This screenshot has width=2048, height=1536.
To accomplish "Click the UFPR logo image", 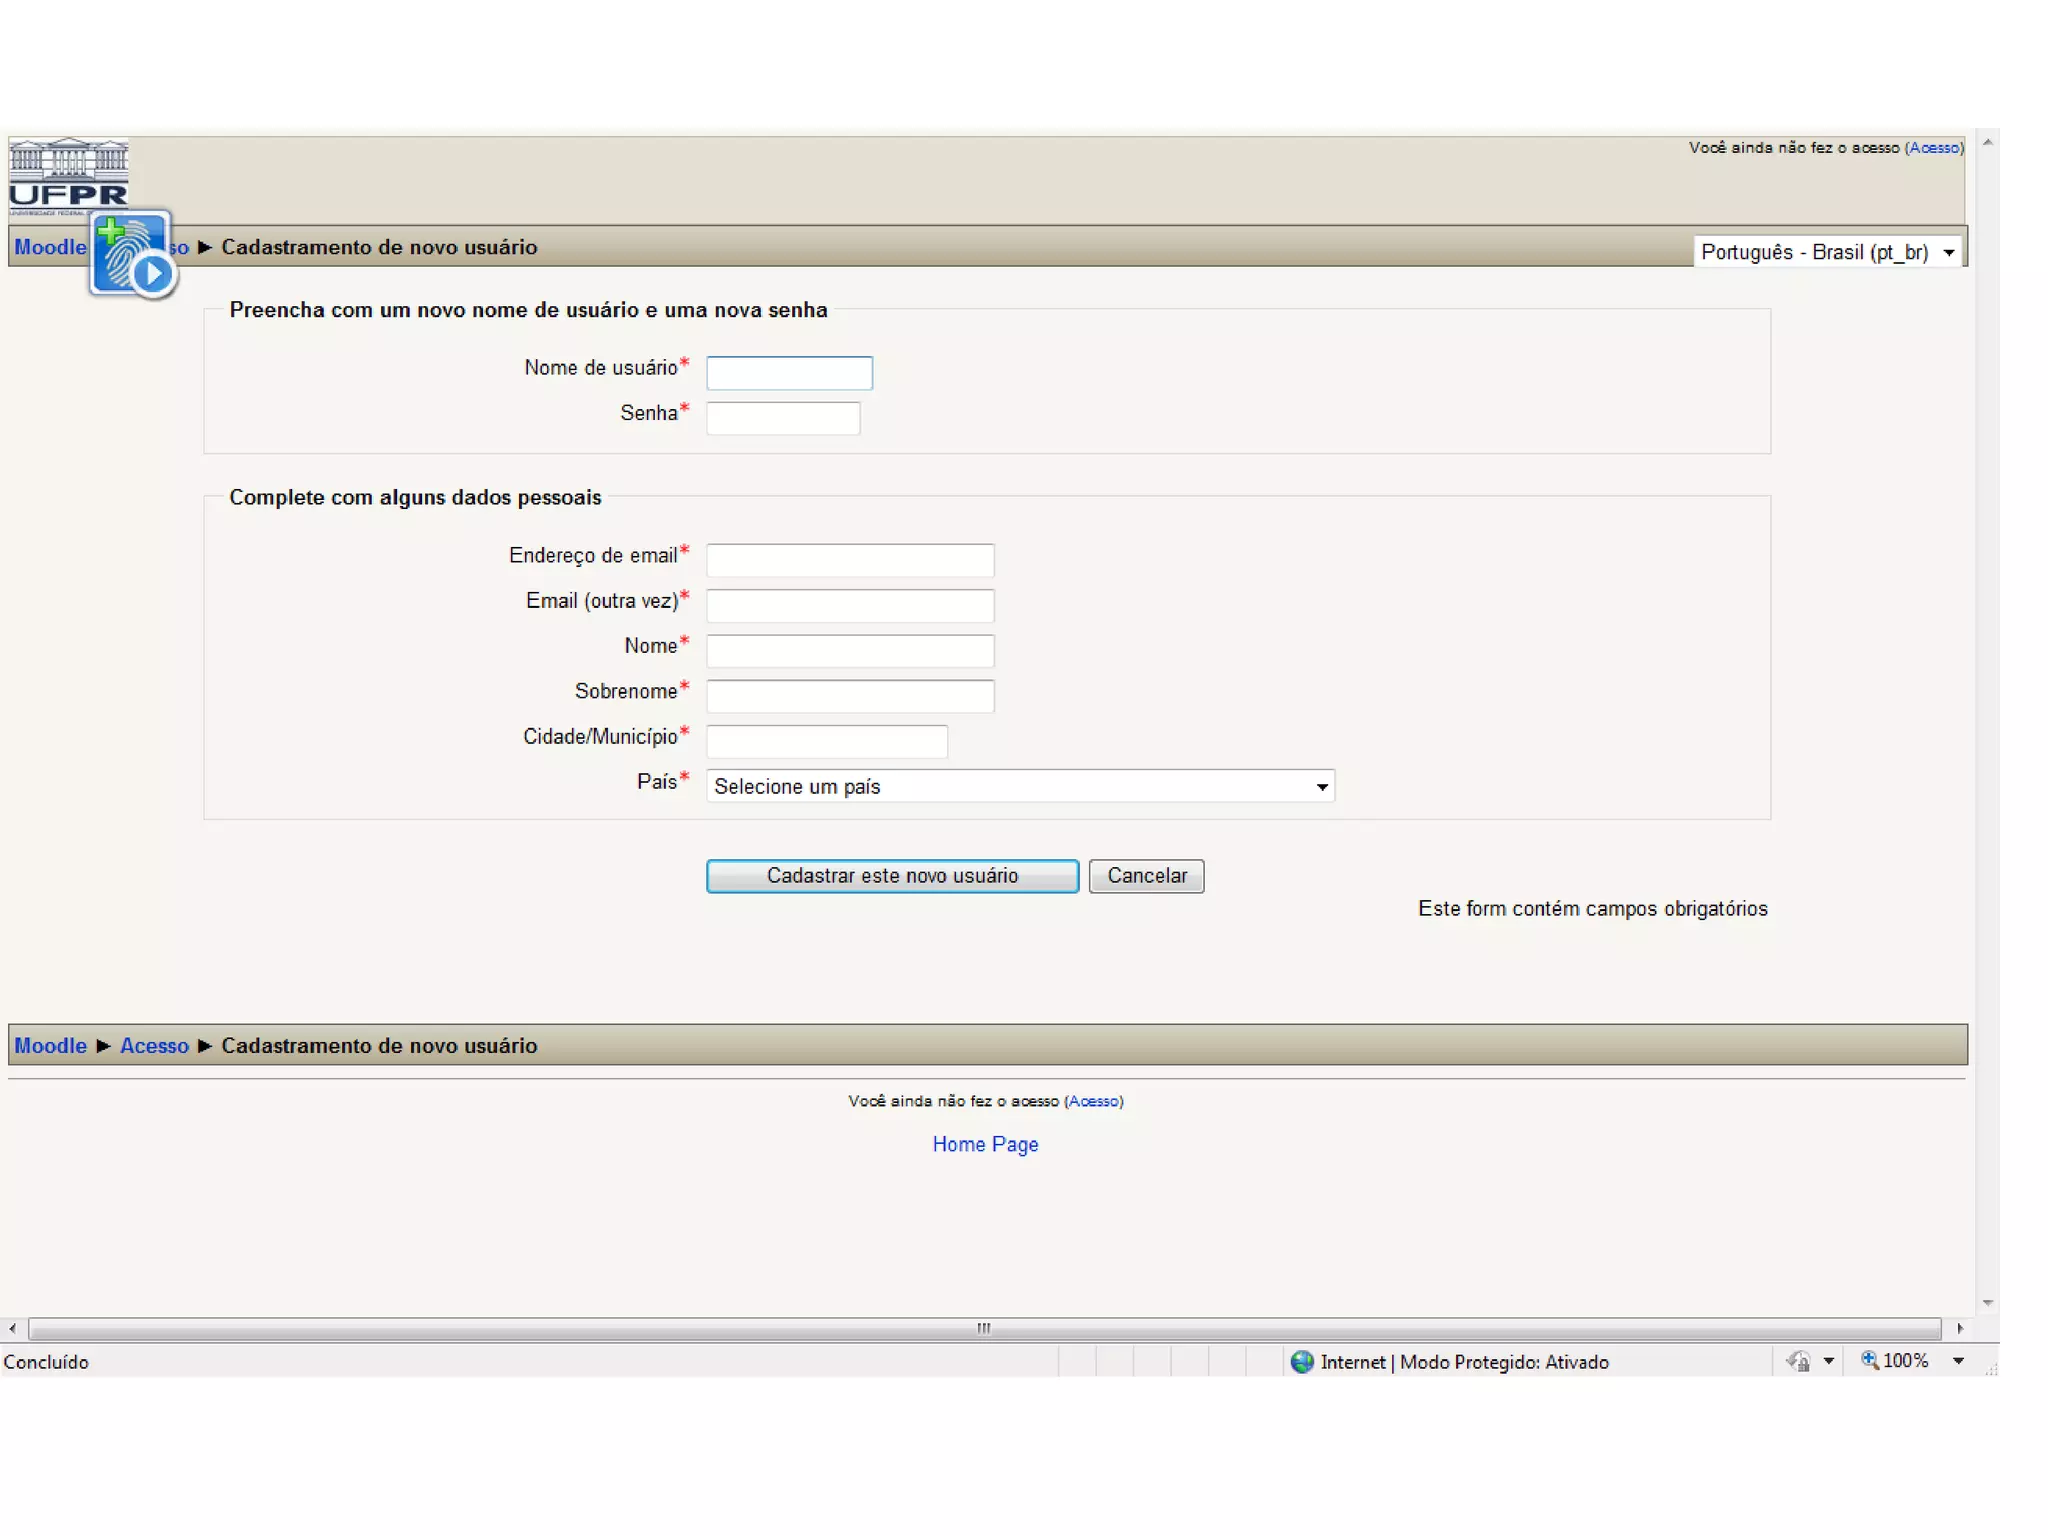I will click(68, 175).
